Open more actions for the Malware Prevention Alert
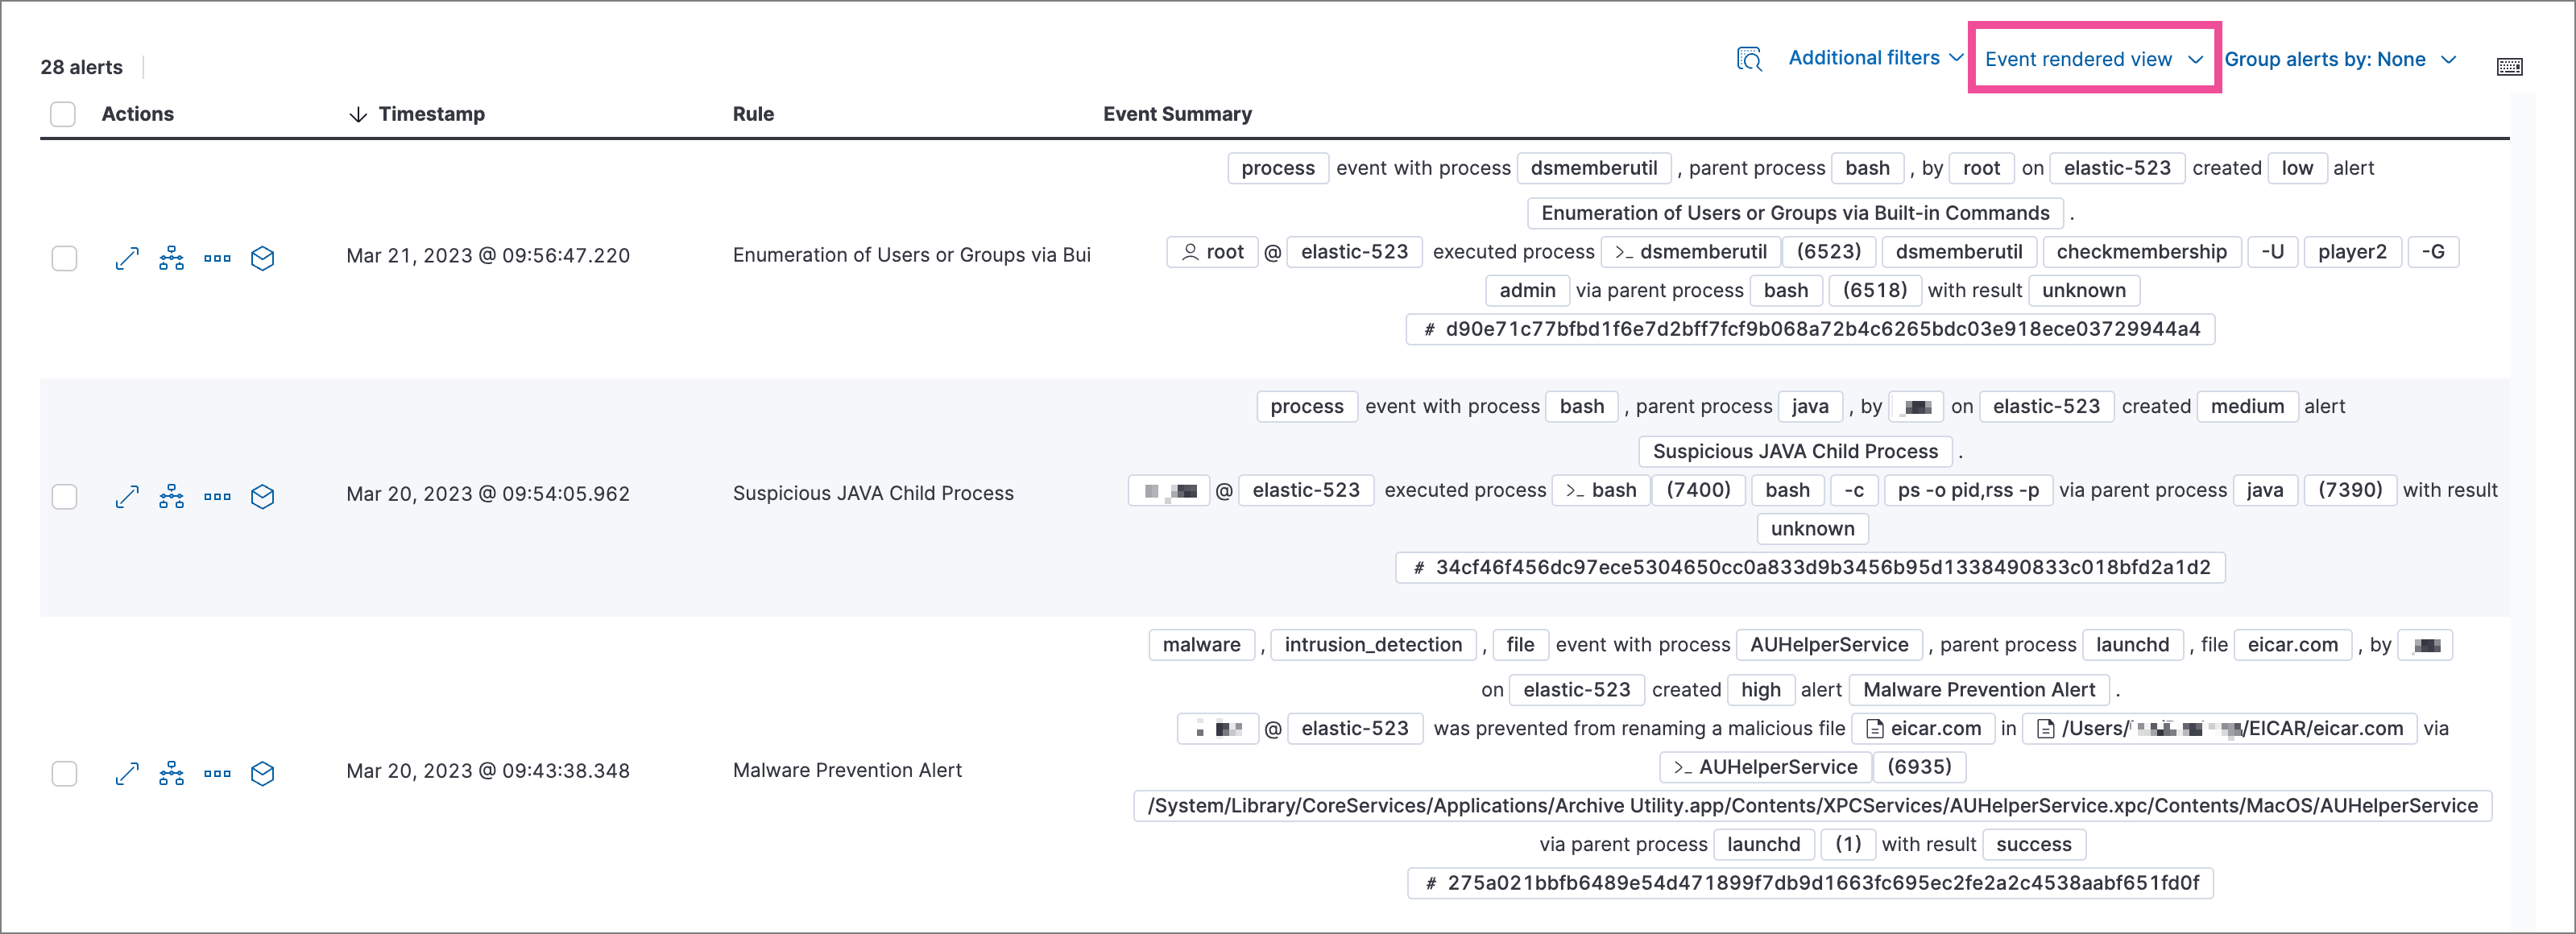 click(x=217, y=772)
